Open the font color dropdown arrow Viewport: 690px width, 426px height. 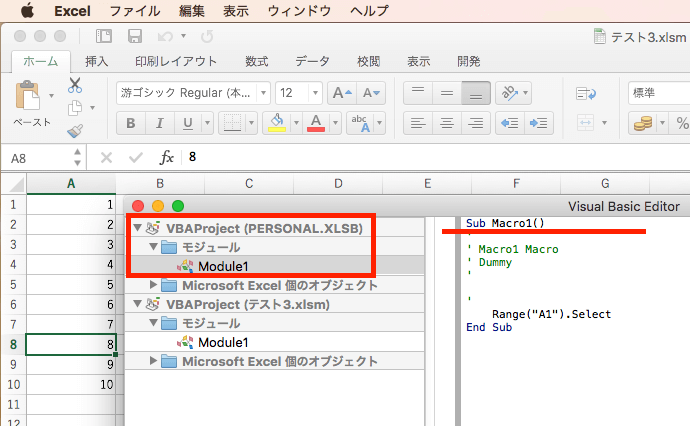pos(335,123)
